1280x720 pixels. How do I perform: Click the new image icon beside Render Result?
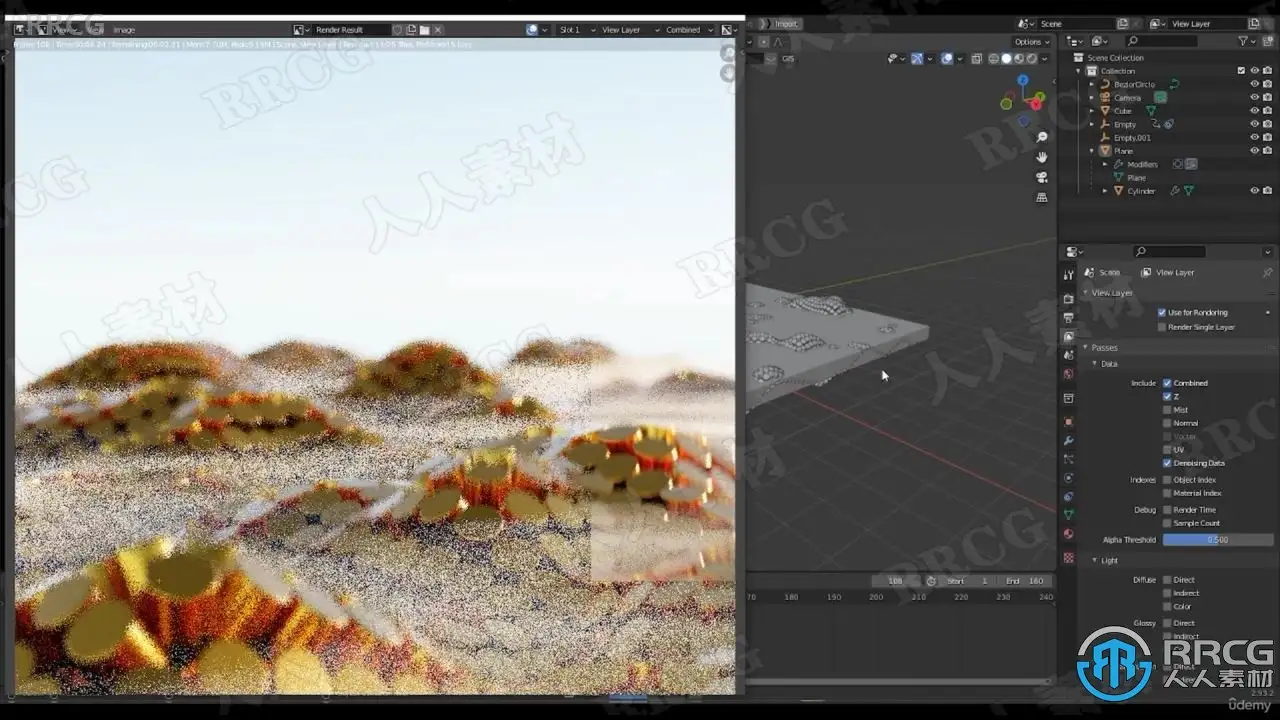click(x=411, y=30)
